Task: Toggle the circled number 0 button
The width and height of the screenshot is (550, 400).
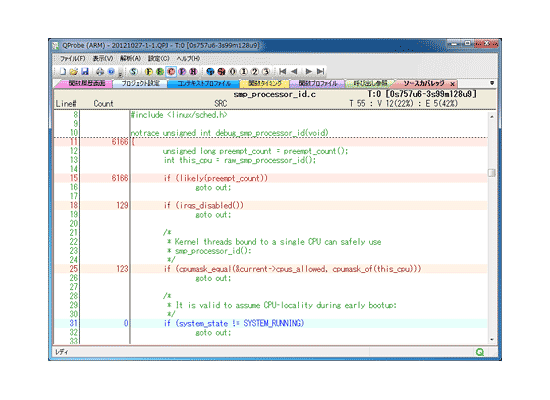Action: click(233, 72)
